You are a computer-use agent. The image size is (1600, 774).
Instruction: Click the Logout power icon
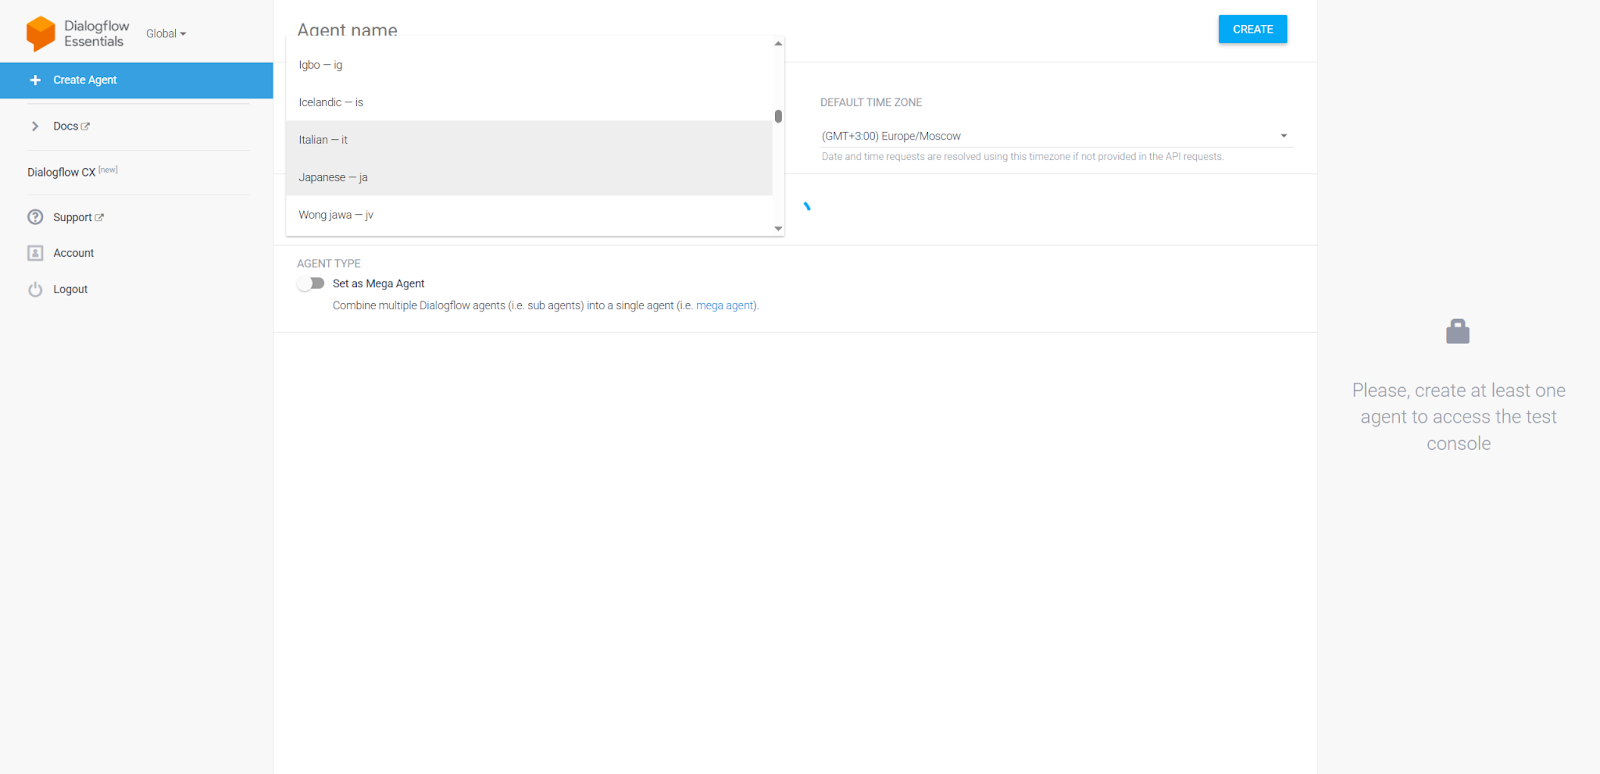(x=35, y=289)
